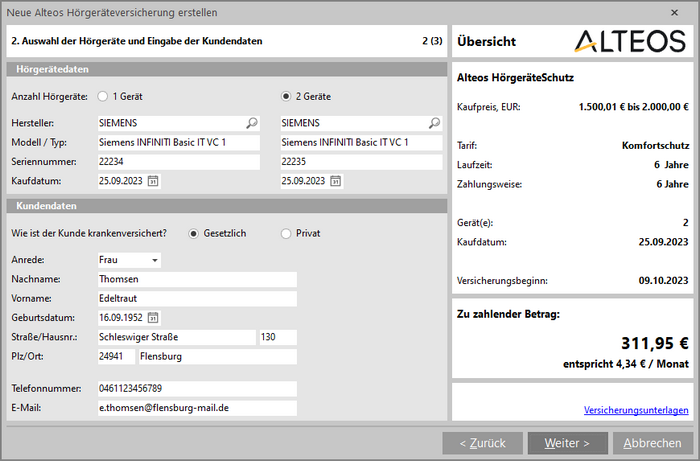The height and width of the screenshot is (461, 700).
Task: Click the first Seriennummer field 22234
Action: tap(178, 162)
